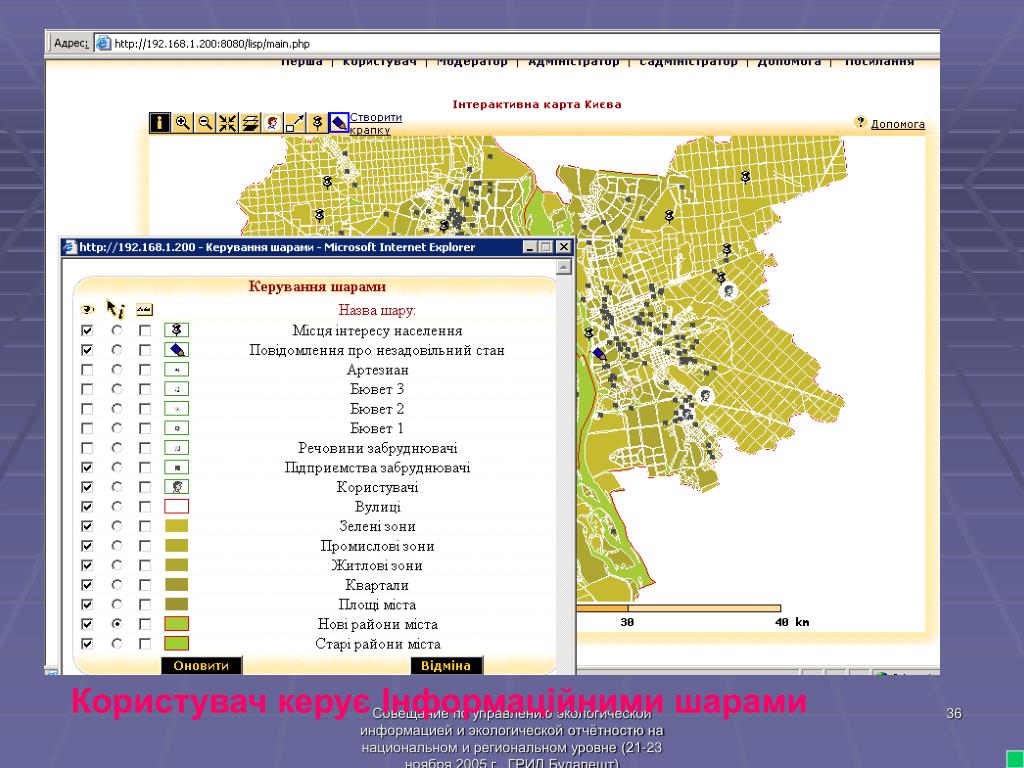
Task: Select the info (i) identify tool
Action: 159,123
